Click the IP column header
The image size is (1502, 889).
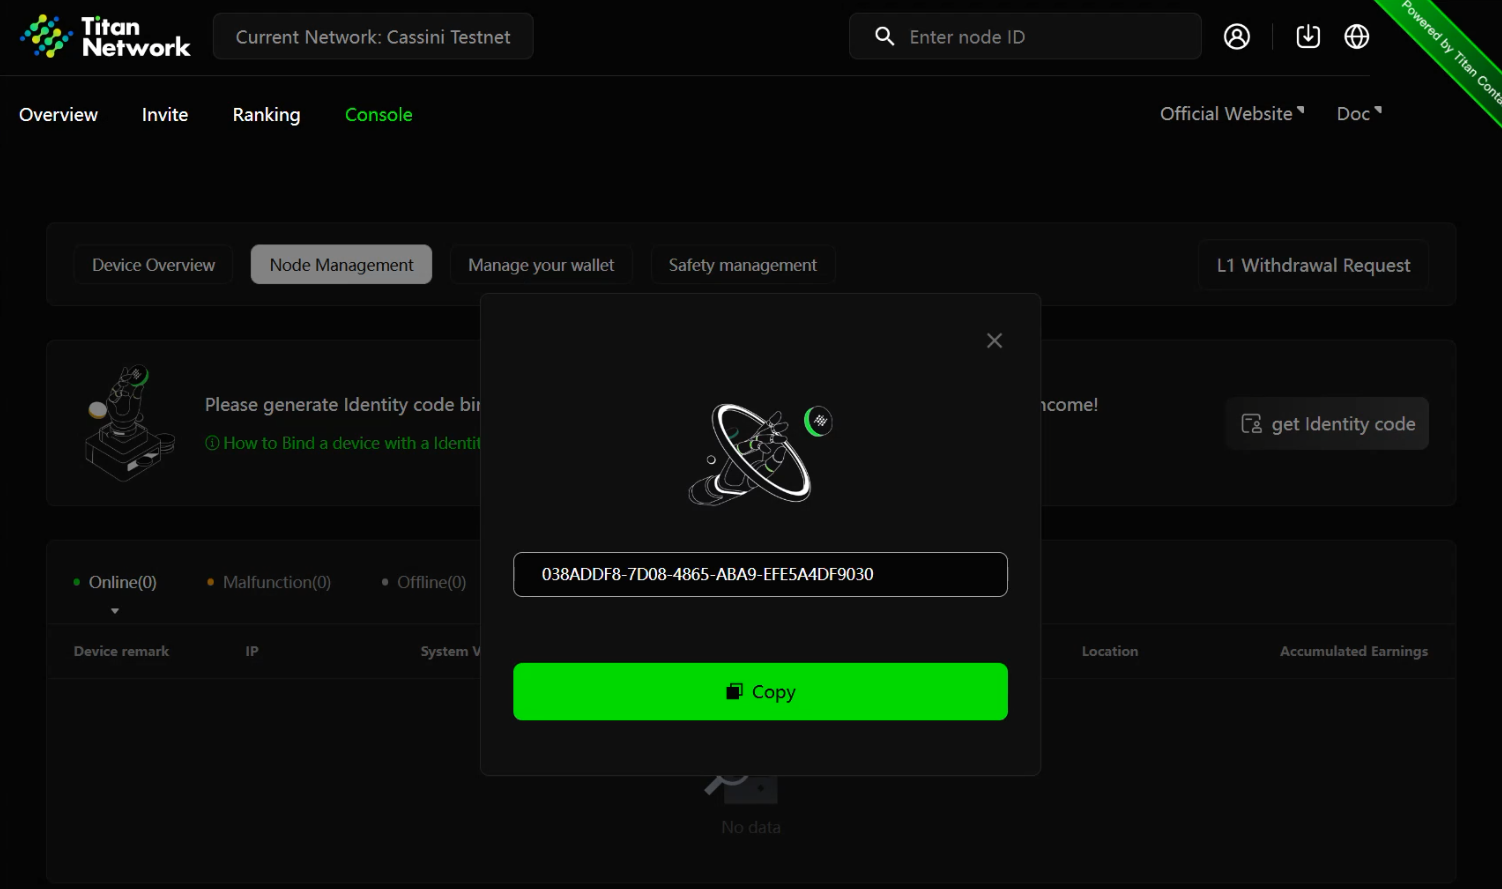click(x=252, y=651)
